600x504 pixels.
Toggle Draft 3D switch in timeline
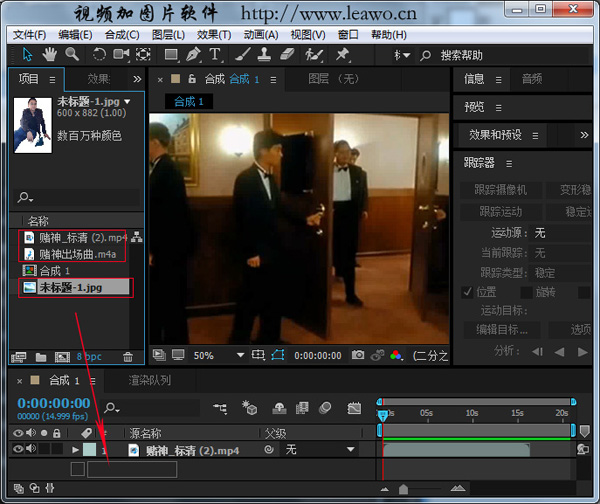[250, 408]
